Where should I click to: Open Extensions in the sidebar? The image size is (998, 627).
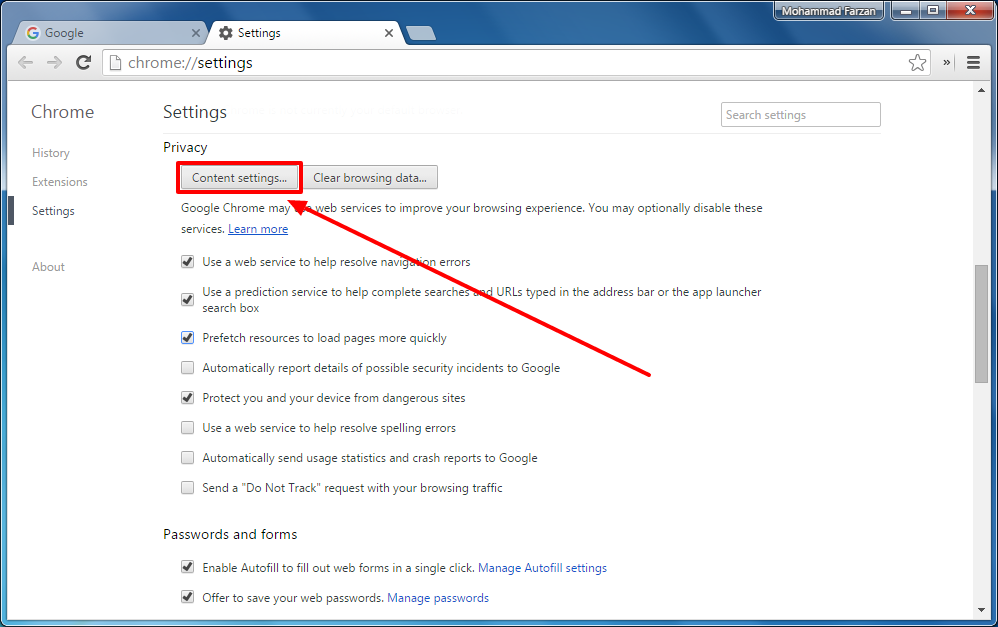pyautogui.click(x=60, y=182)
